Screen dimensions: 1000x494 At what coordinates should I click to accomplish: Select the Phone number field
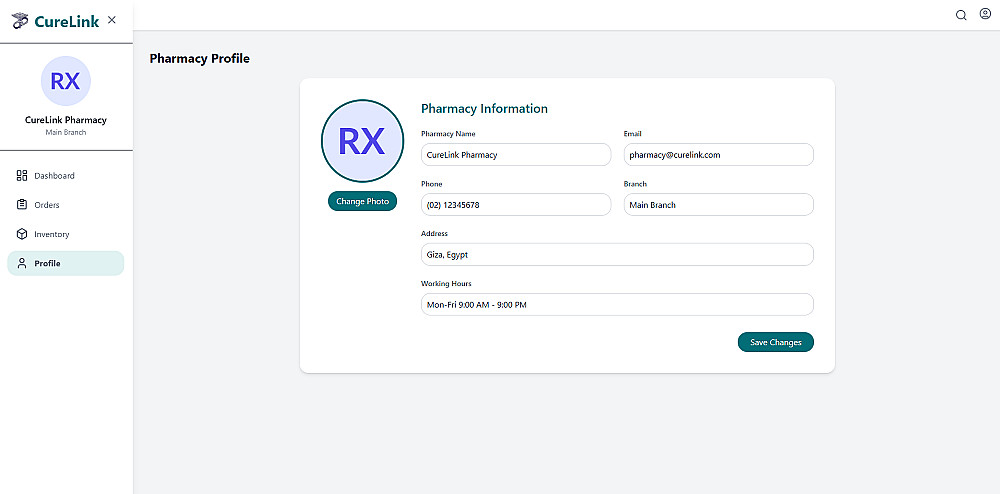[x=515, y=205]
